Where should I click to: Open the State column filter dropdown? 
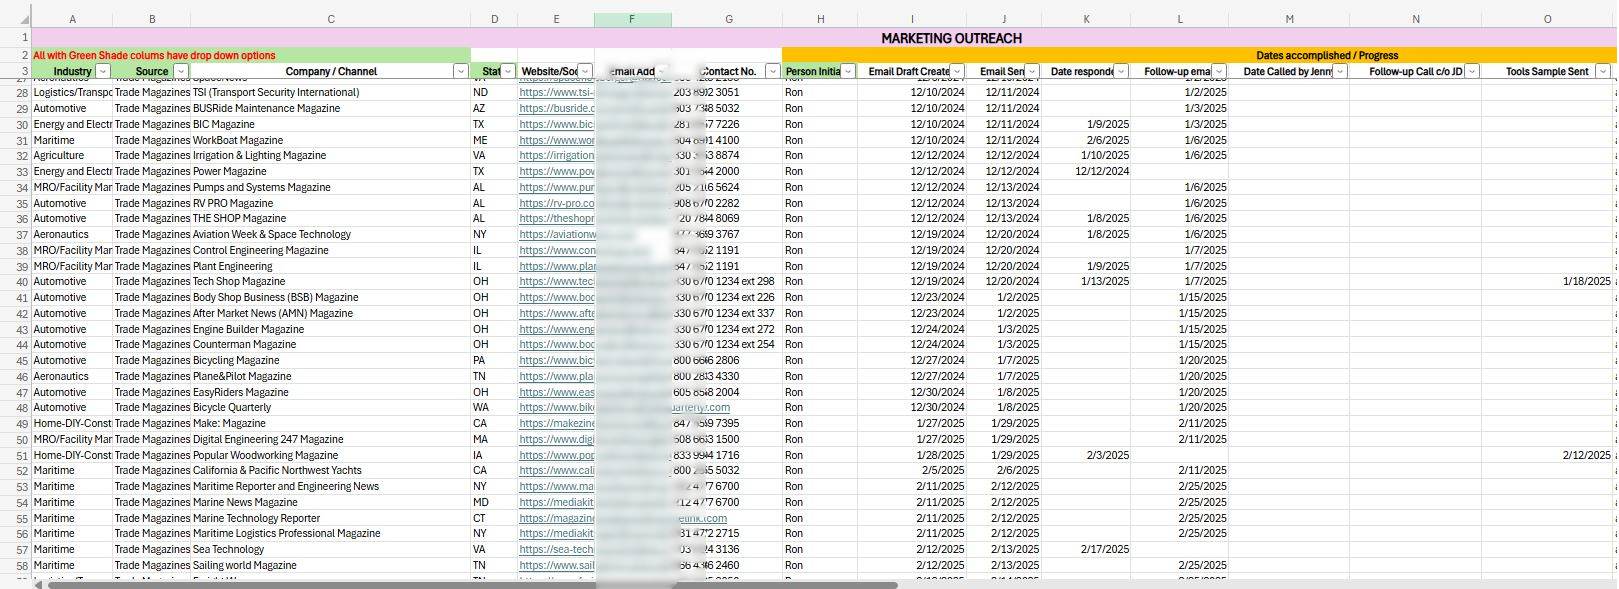(x=508, y=71)
